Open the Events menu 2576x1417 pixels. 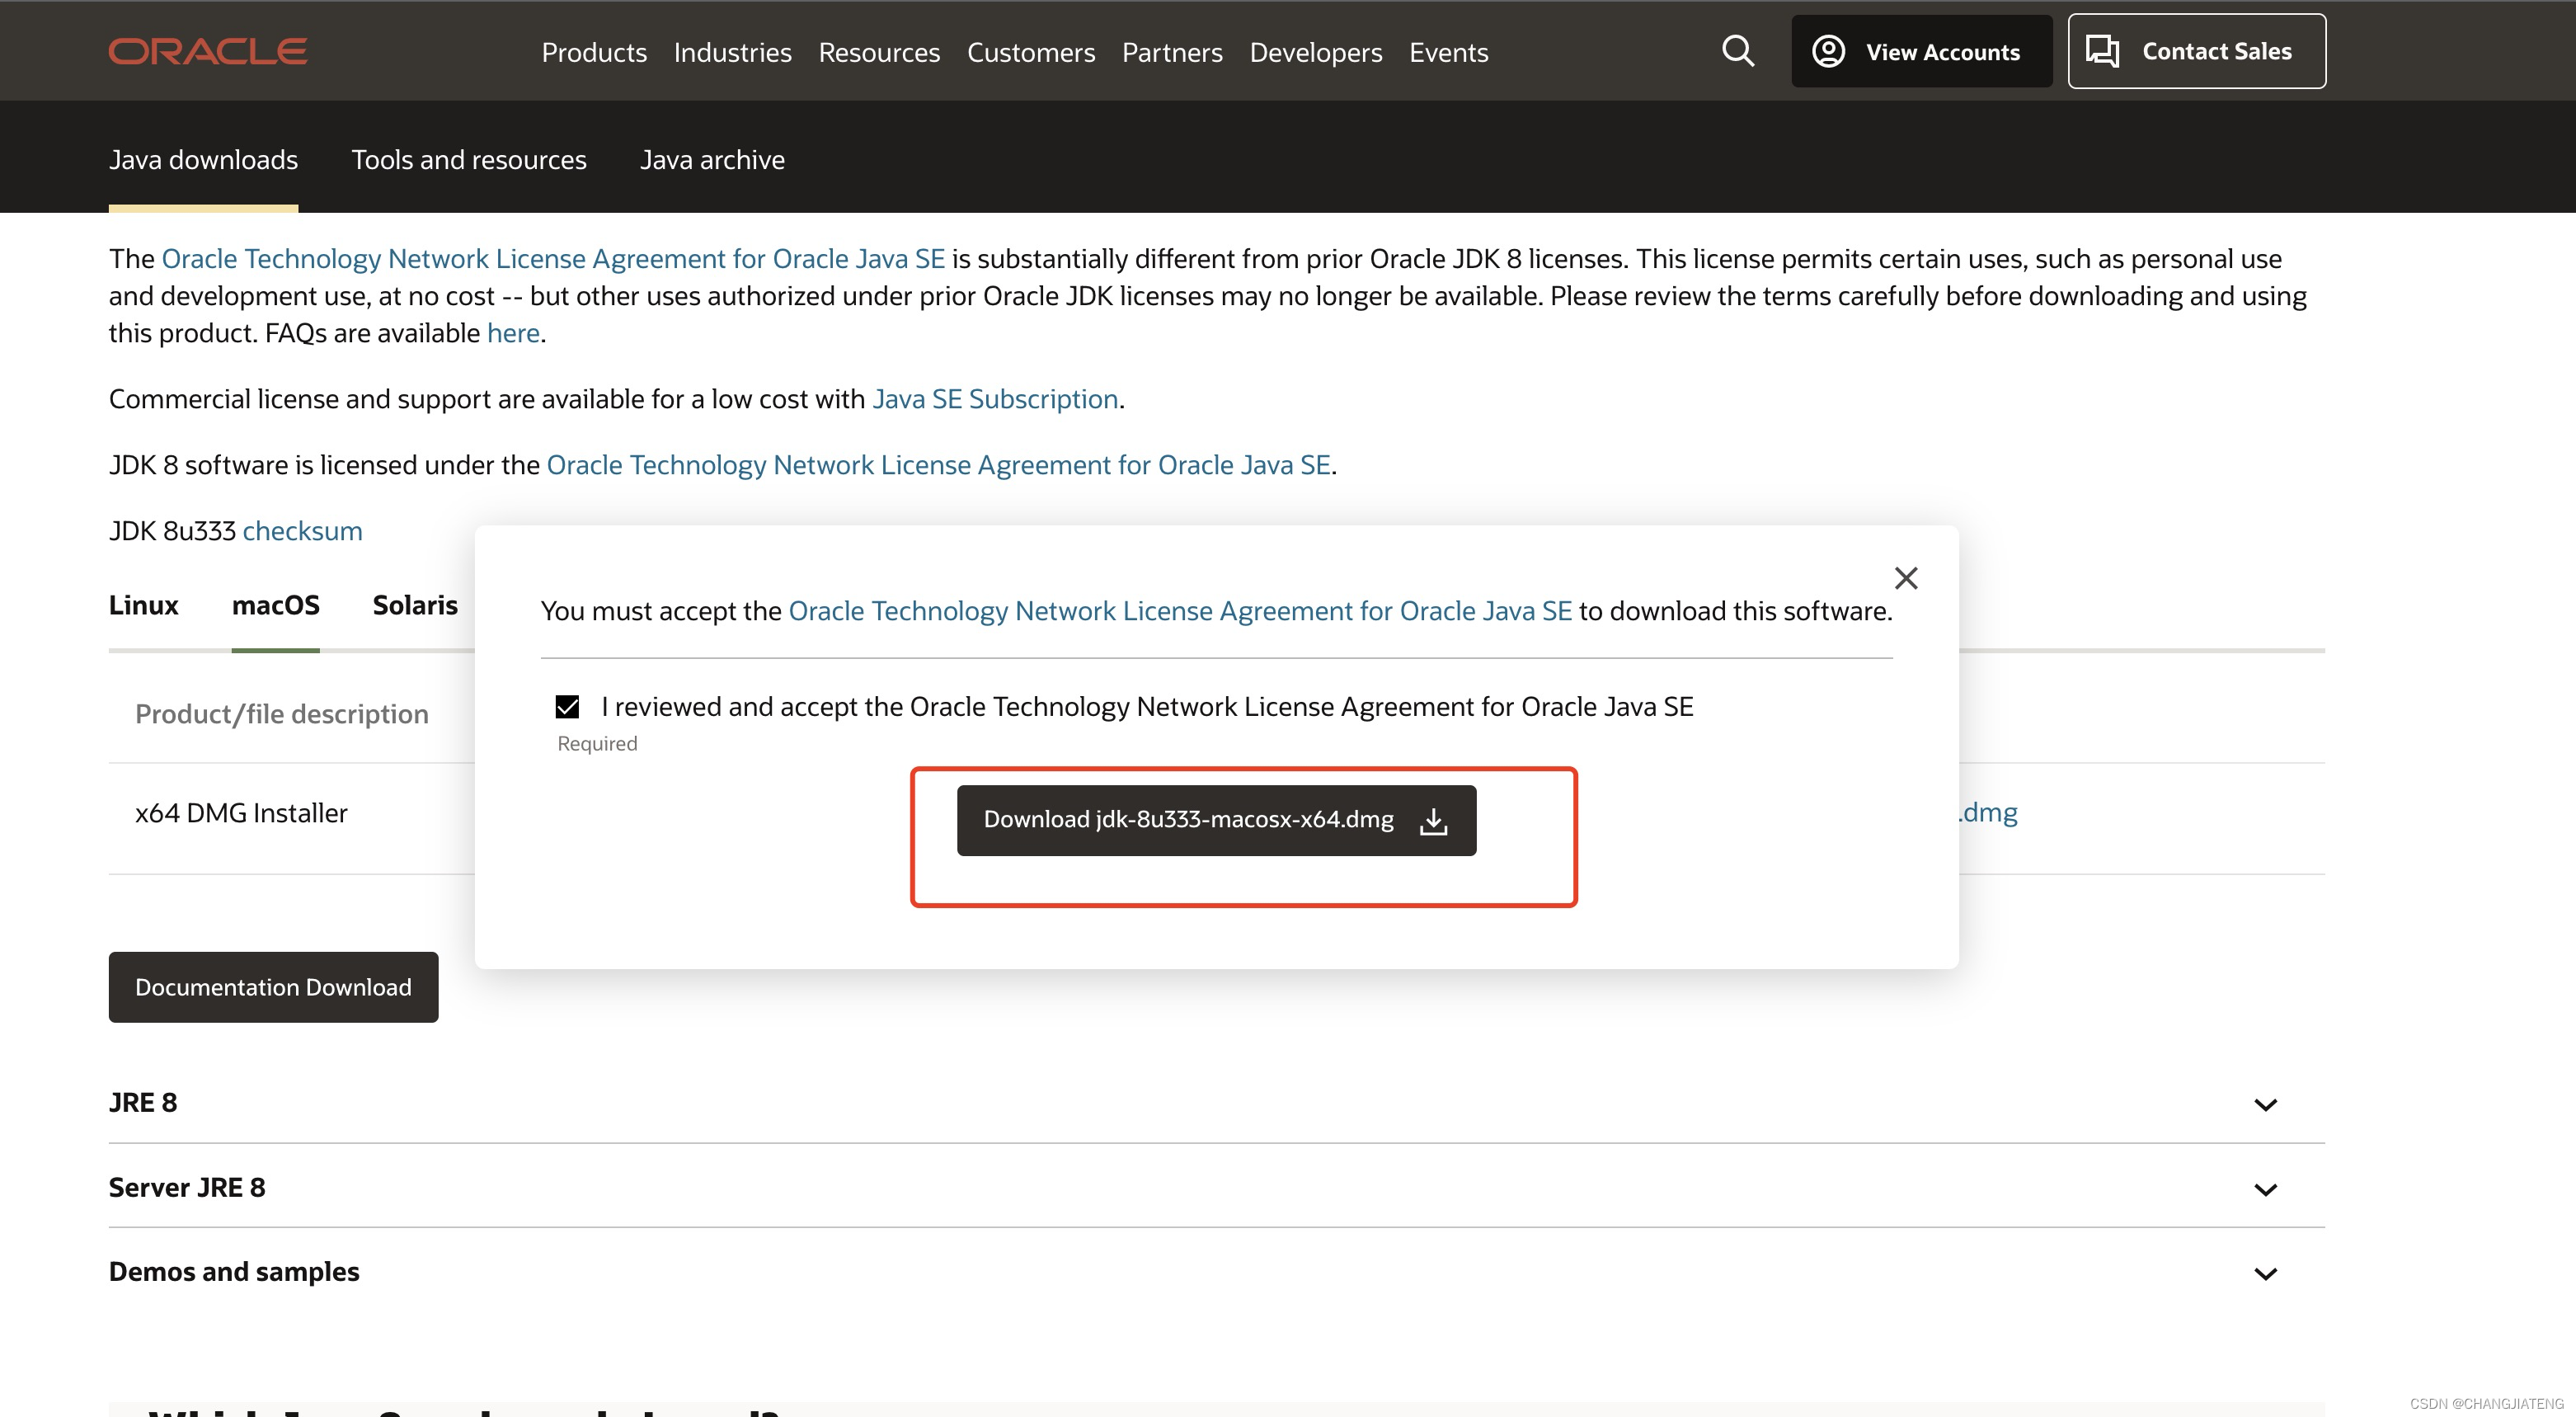(x=1448, y=52)
